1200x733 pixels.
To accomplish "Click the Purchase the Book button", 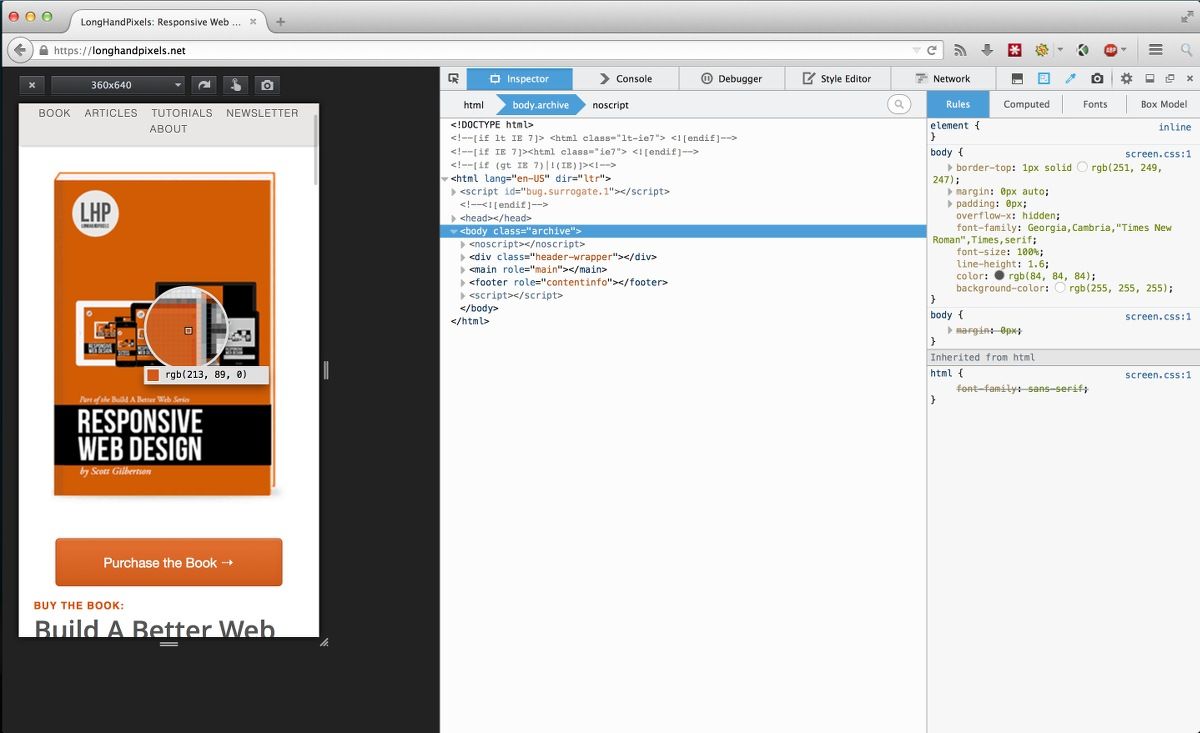I will pyautogui.click(x=169, y=562).
